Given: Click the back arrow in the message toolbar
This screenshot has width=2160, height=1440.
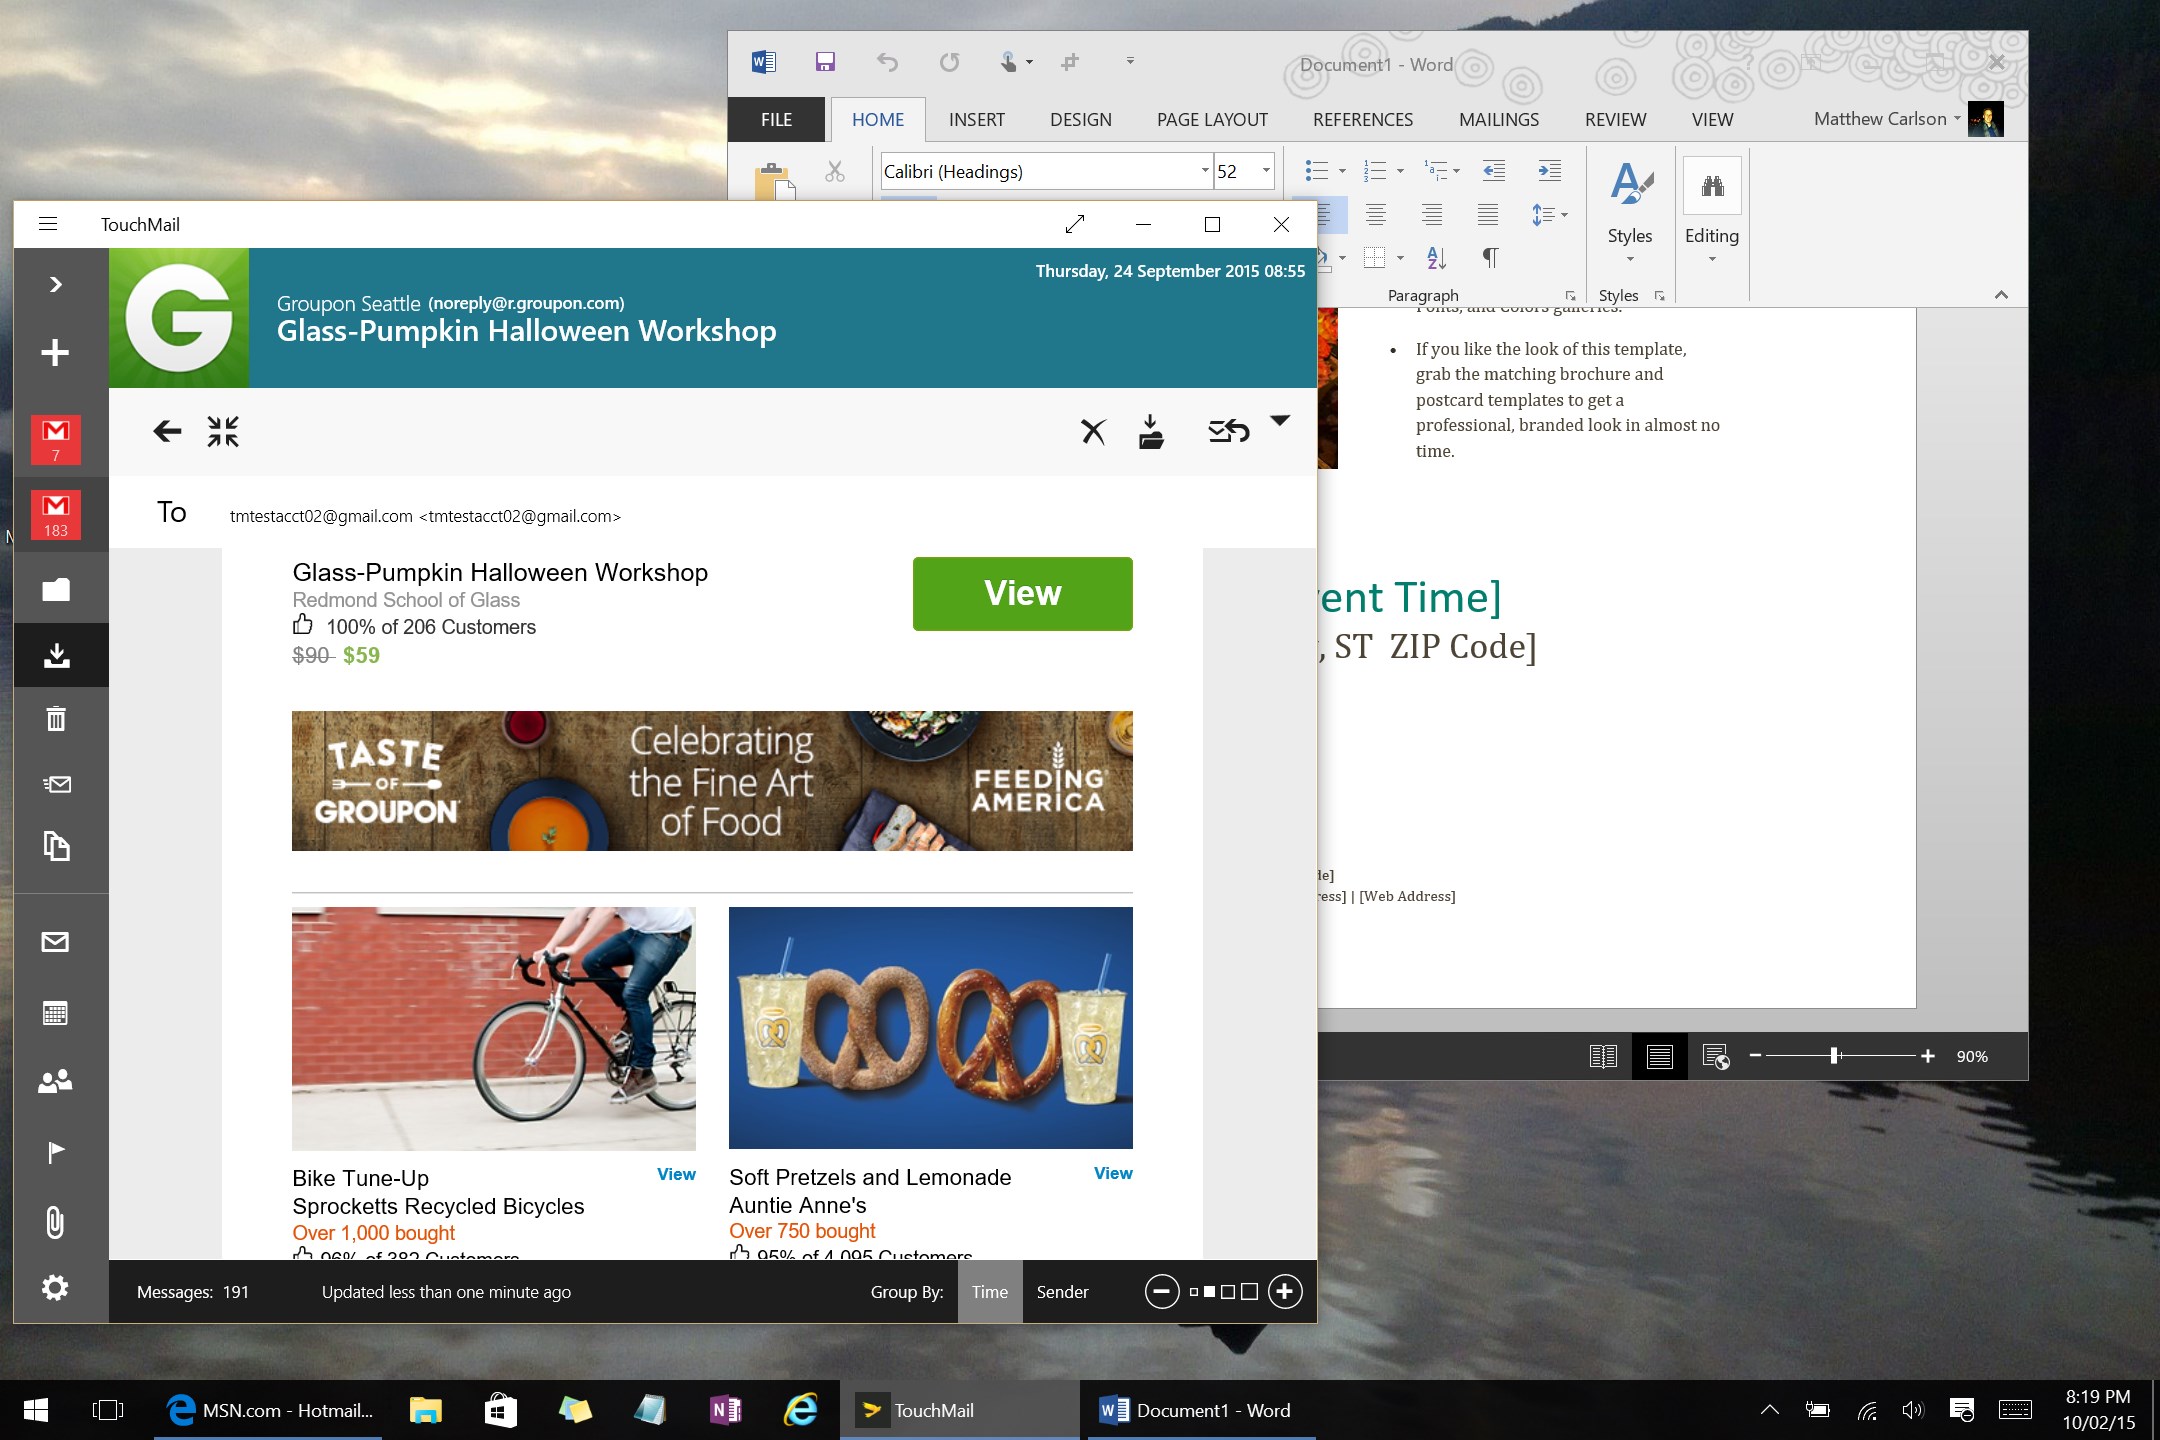Looking at the screenshot, I should point(167,431).
